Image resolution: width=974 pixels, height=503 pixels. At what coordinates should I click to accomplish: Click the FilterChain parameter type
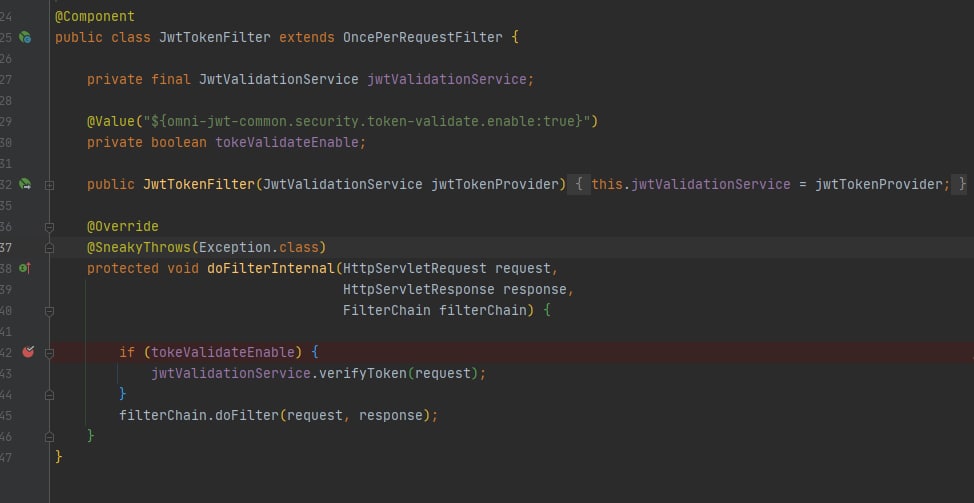click(386, 310)
